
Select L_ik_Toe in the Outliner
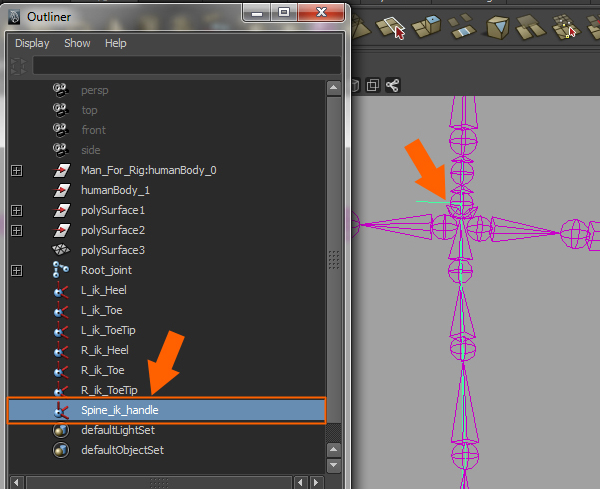pos(101,310)
